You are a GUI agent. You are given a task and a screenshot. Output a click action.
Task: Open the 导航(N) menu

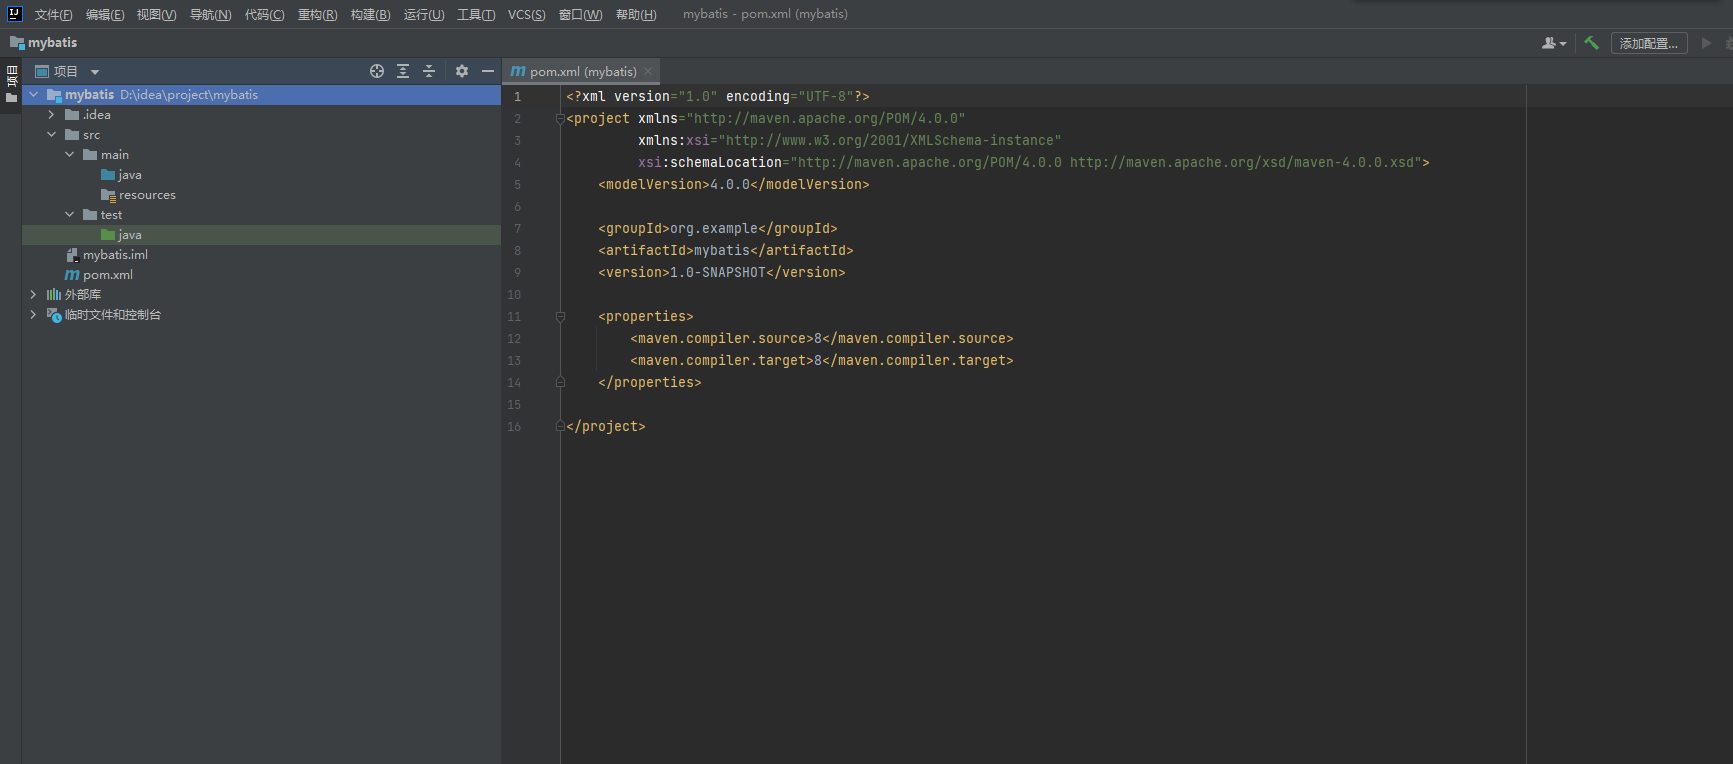pyautogui.click(x=210, y=14)
